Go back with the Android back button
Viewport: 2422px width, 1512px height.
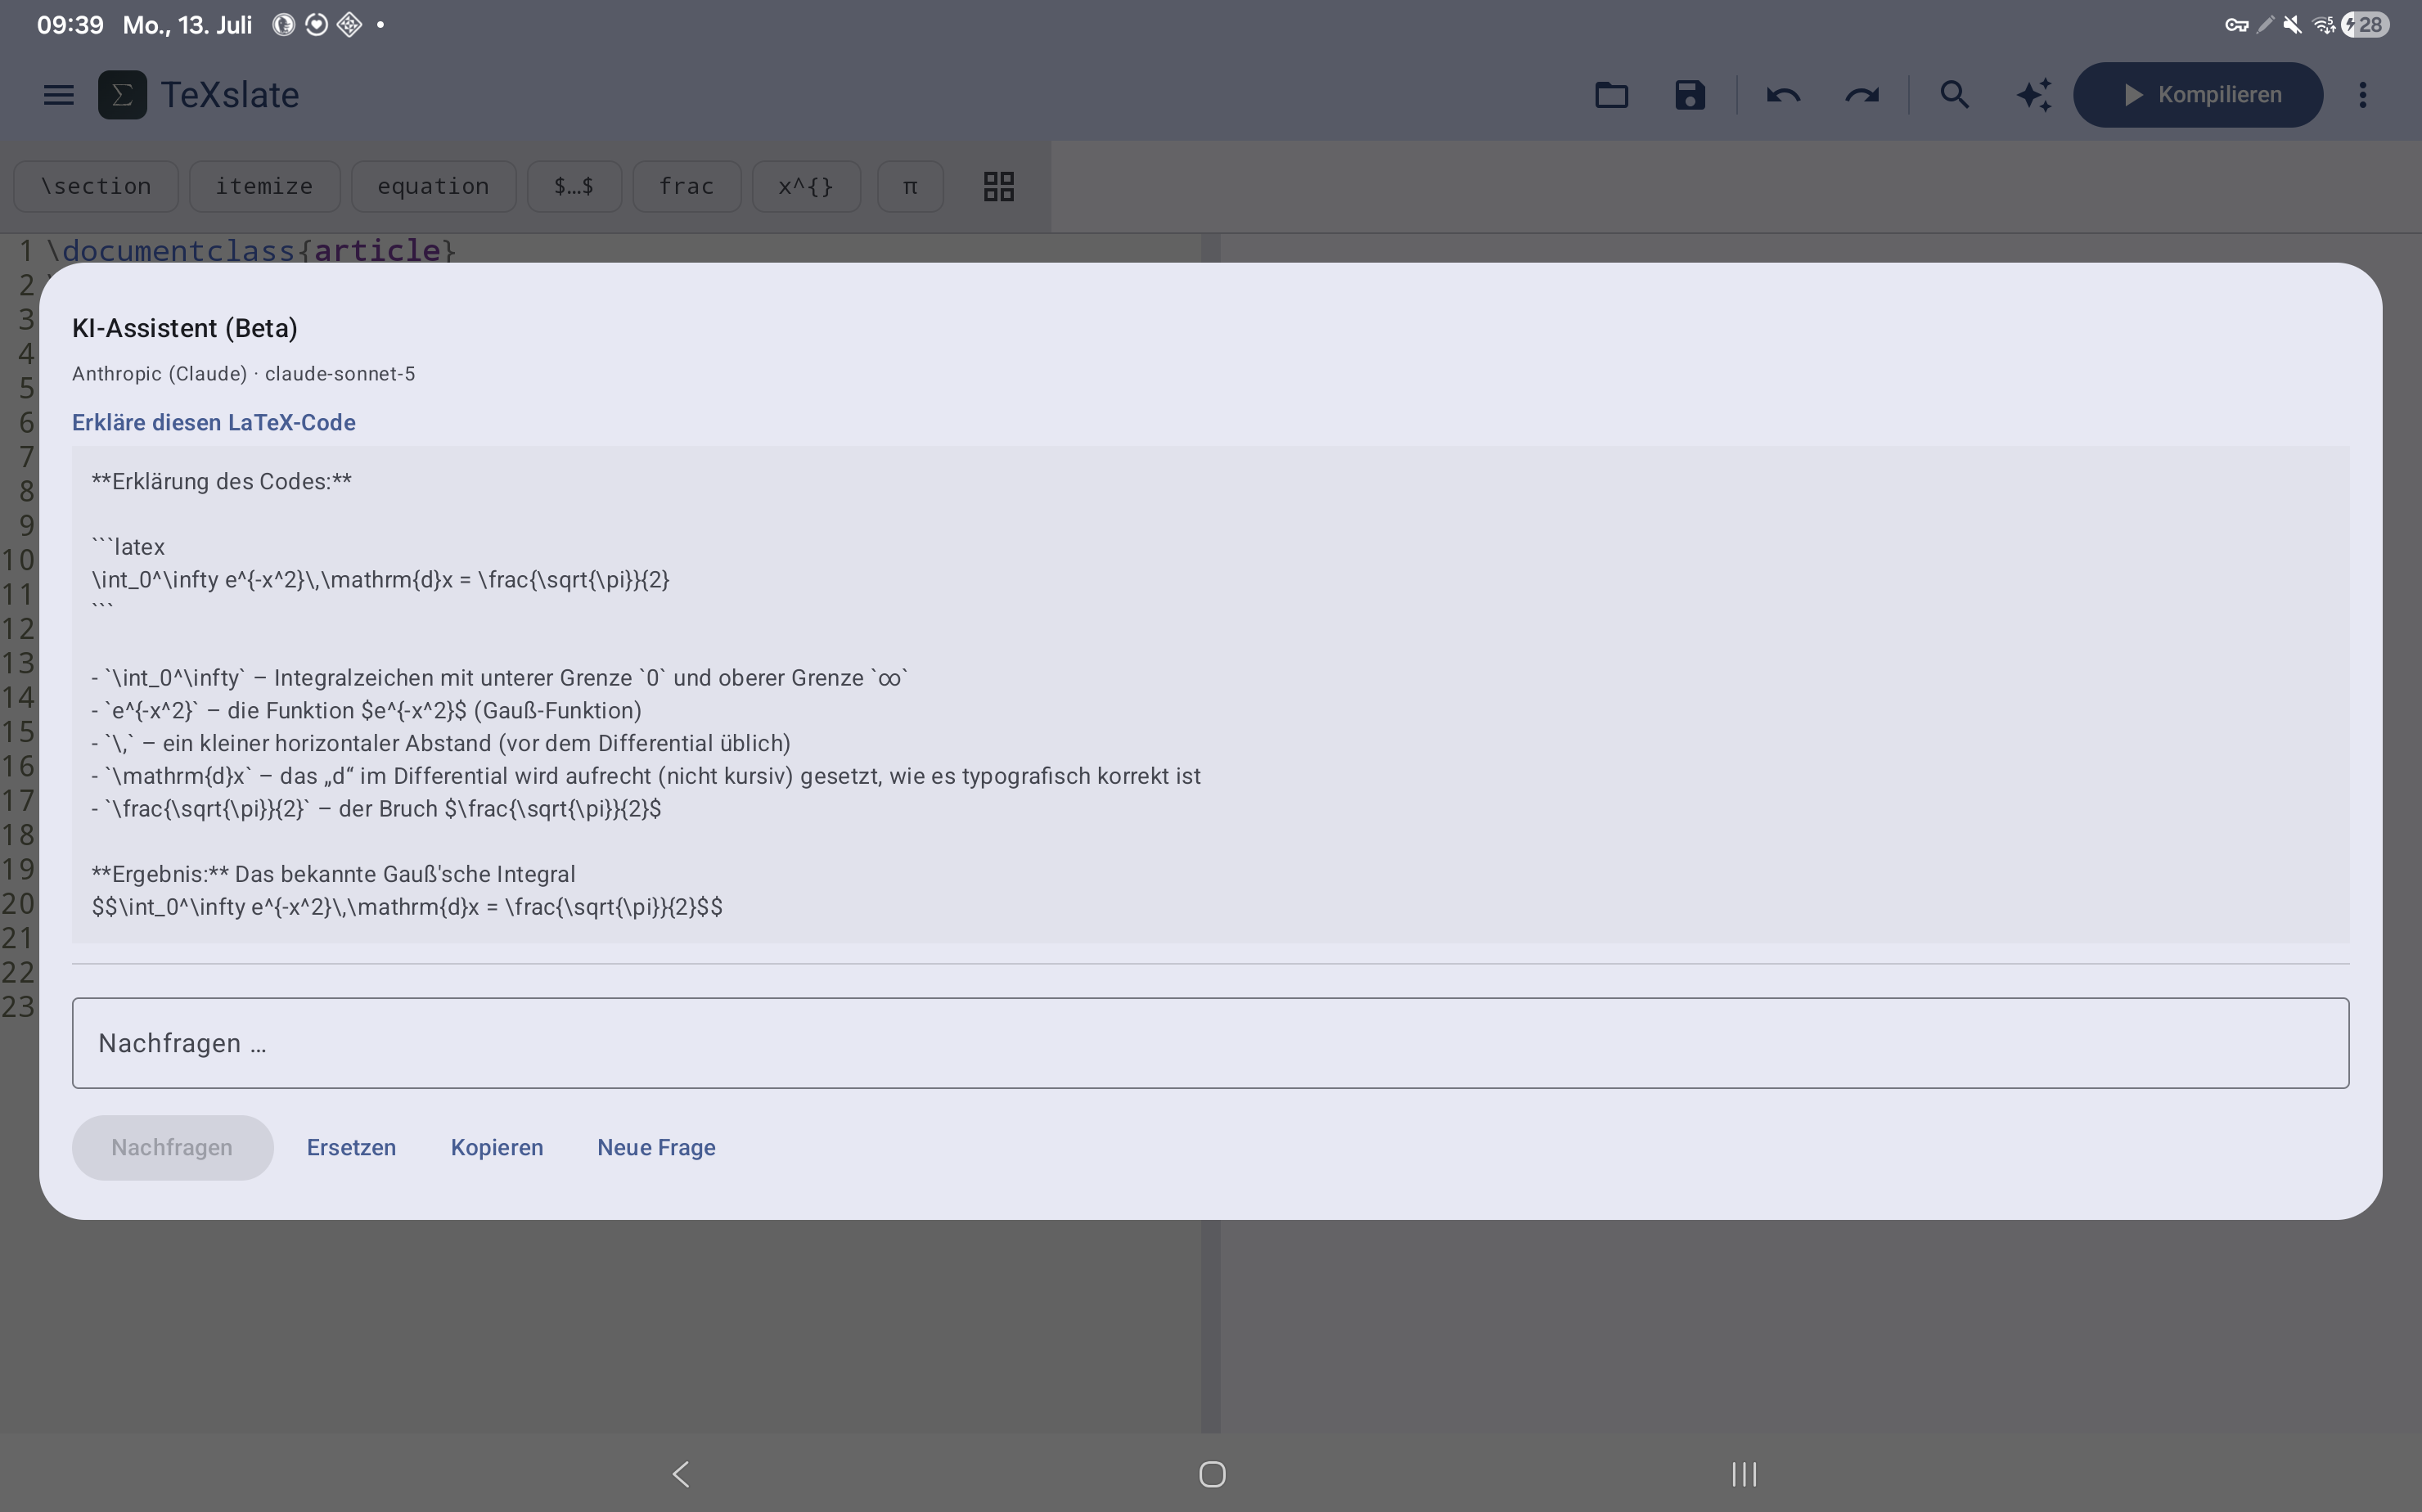click(681, 1474)
